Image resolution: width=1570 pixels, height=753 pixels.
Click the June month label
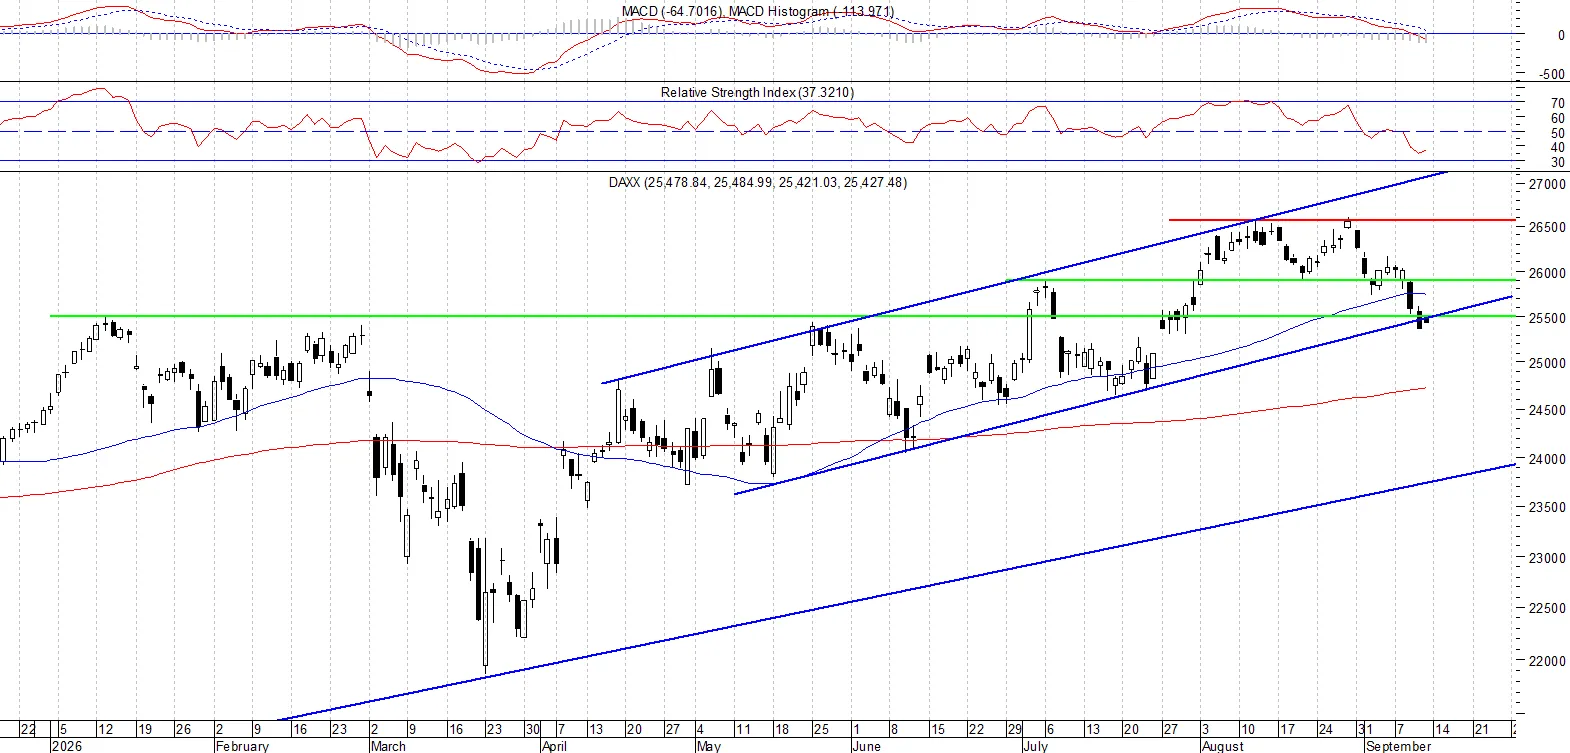[866, 746]
